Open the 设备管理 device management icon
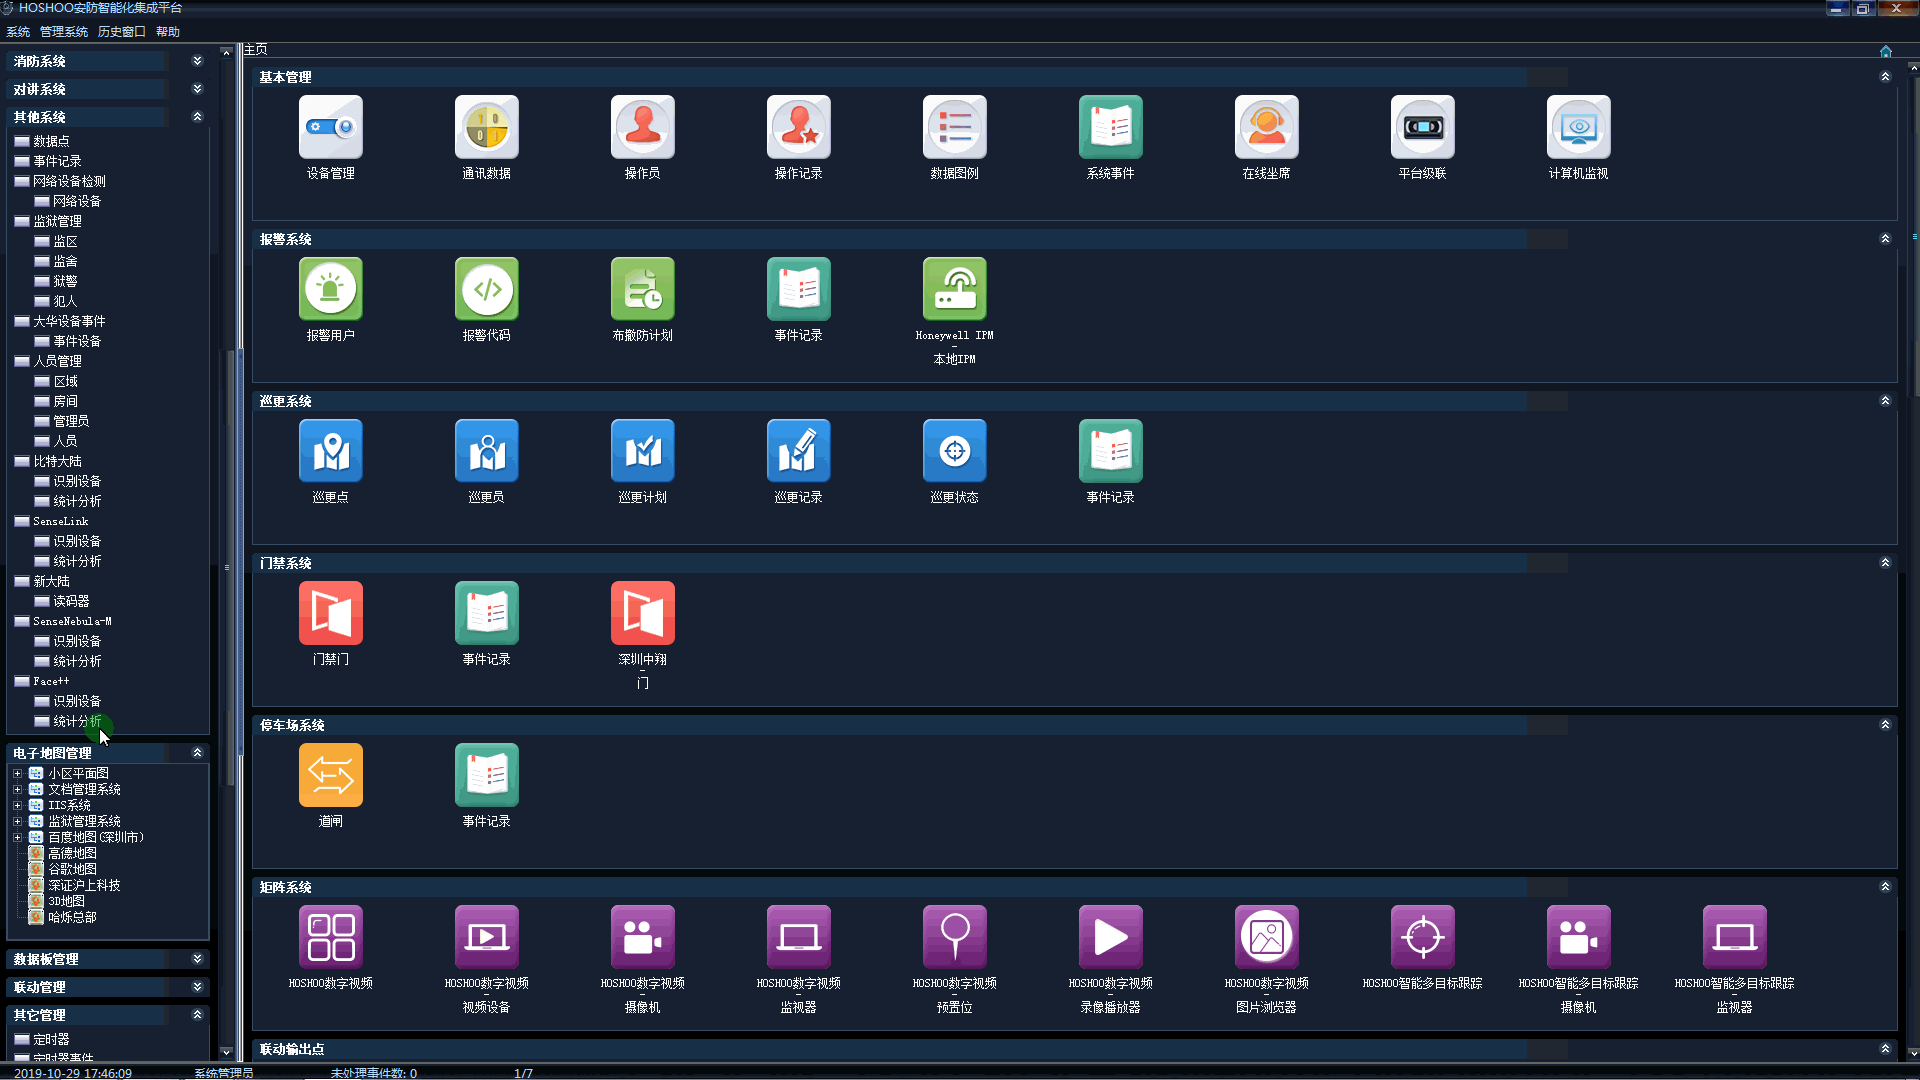The width and height of the screenshot is (1920, 1080). tap(330, 128)
